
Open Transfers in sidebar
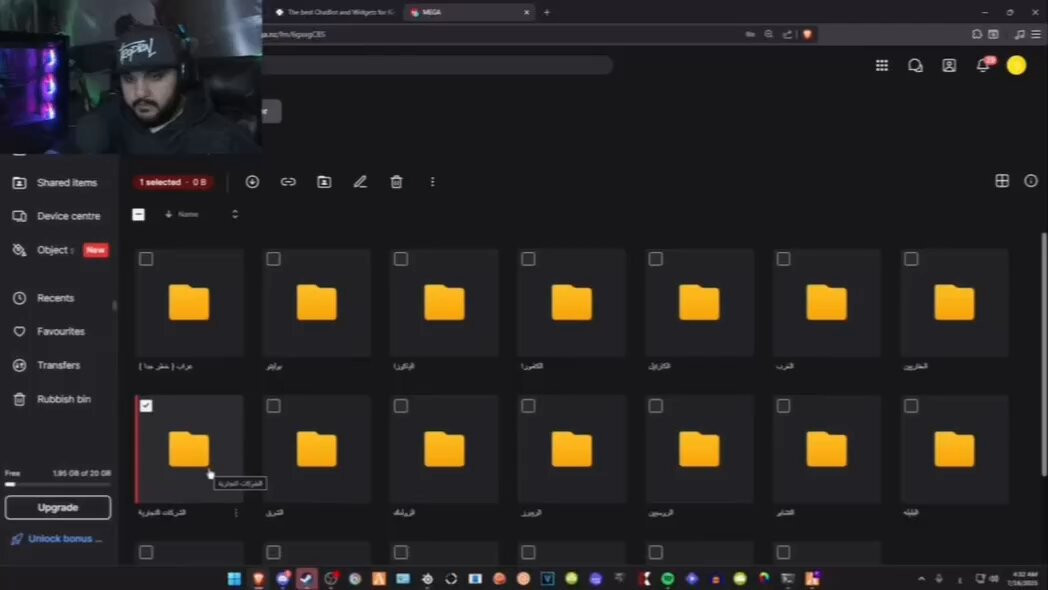(x=58, y=365)
